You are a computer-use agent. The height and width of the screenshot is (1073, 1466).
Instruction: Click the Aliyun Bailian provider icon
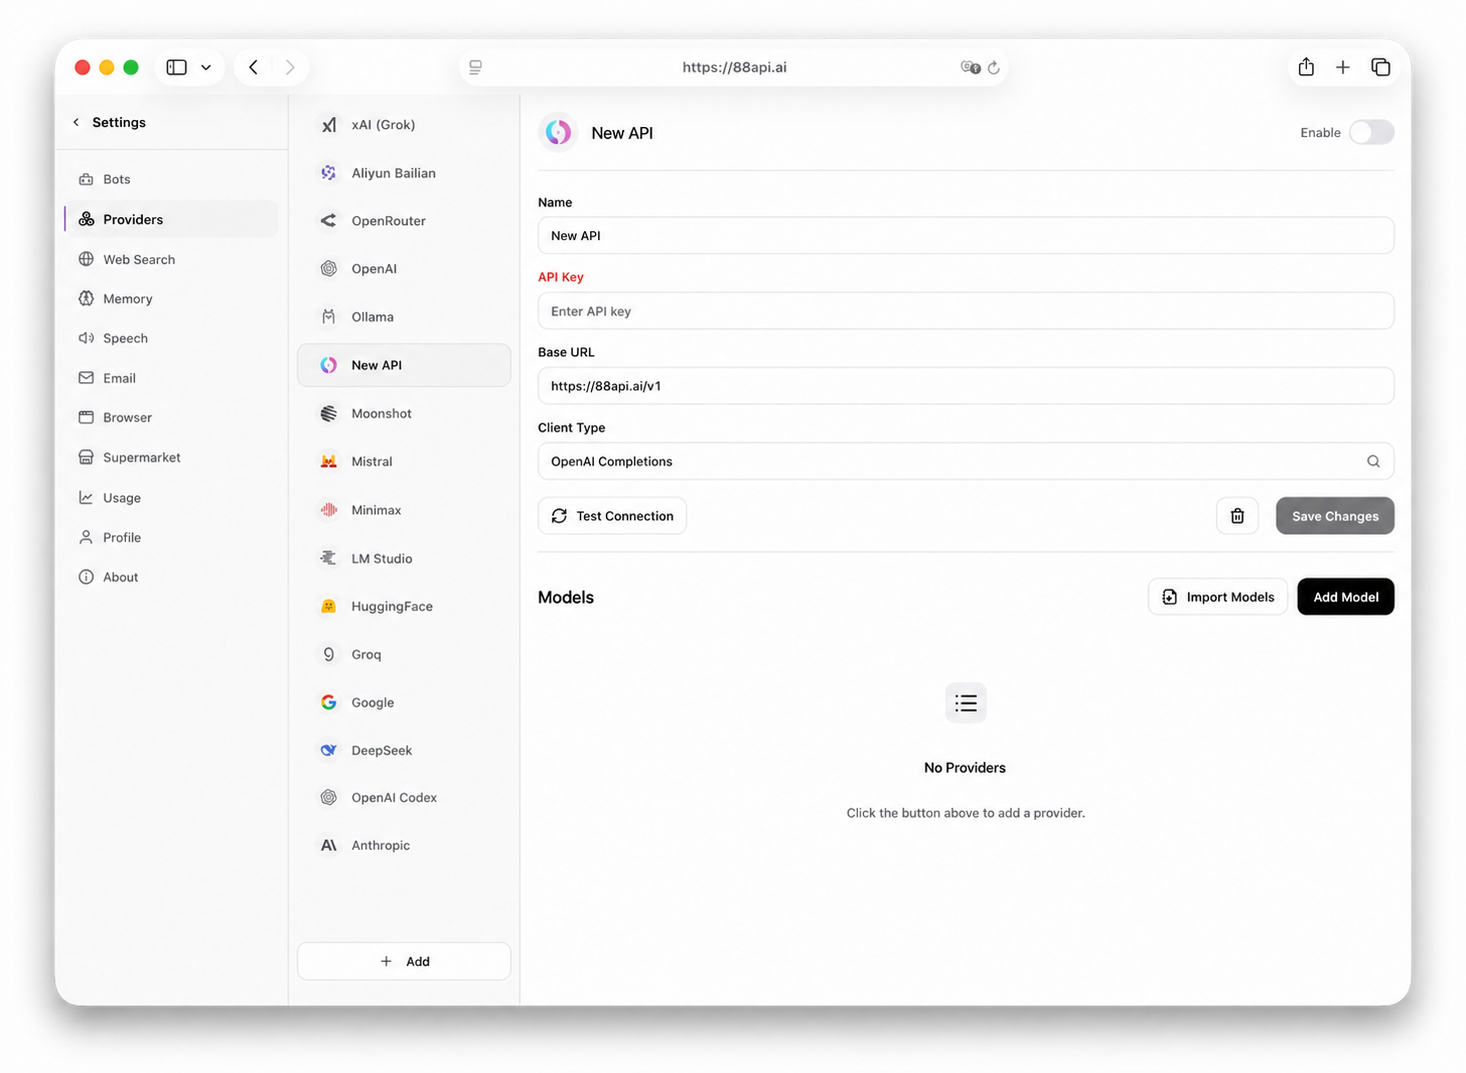[329, 173]
